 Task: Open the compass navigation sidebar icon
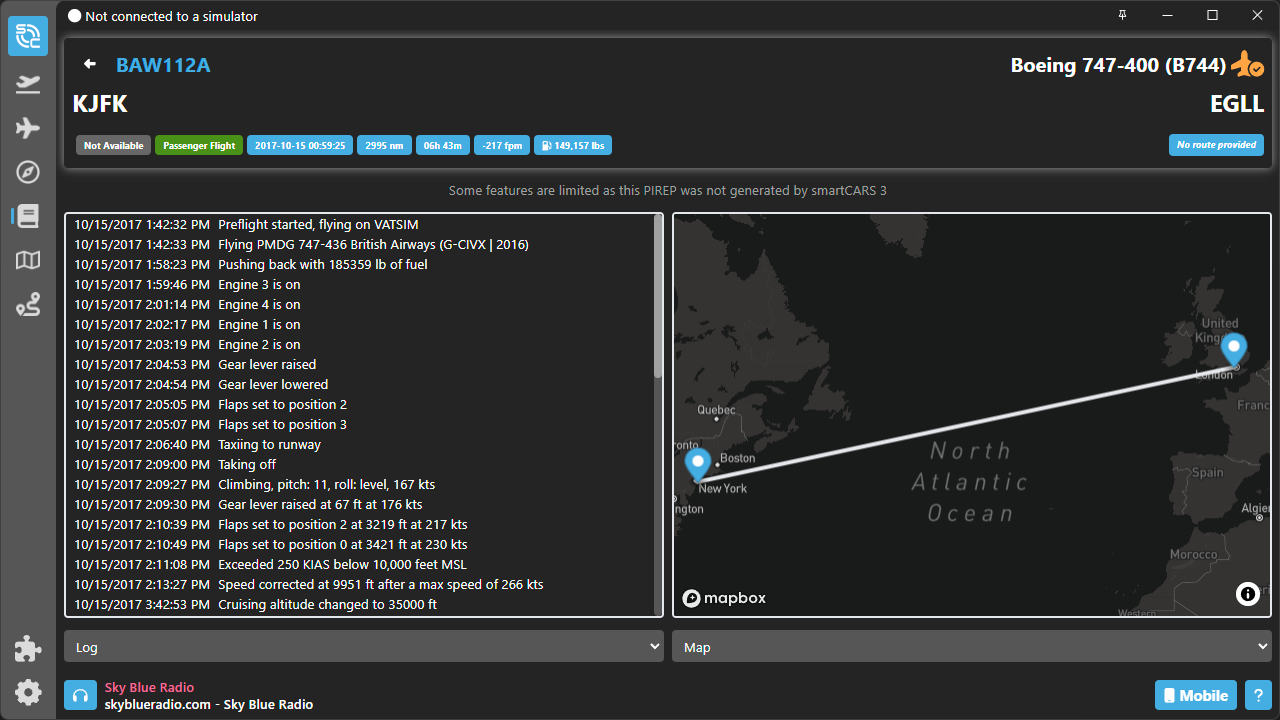pos(28,172)
